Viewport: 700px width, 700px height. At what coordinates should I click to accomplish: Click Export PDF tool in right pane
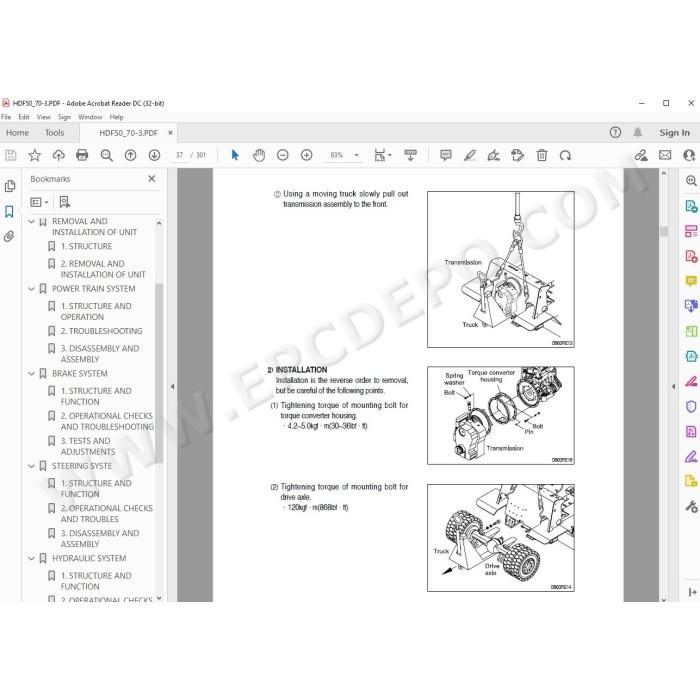click(691, 206)
